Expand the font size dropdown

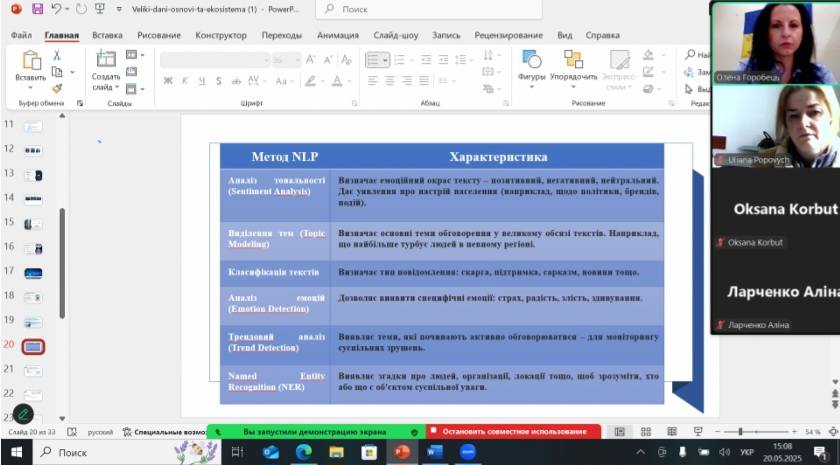point(297,59)
